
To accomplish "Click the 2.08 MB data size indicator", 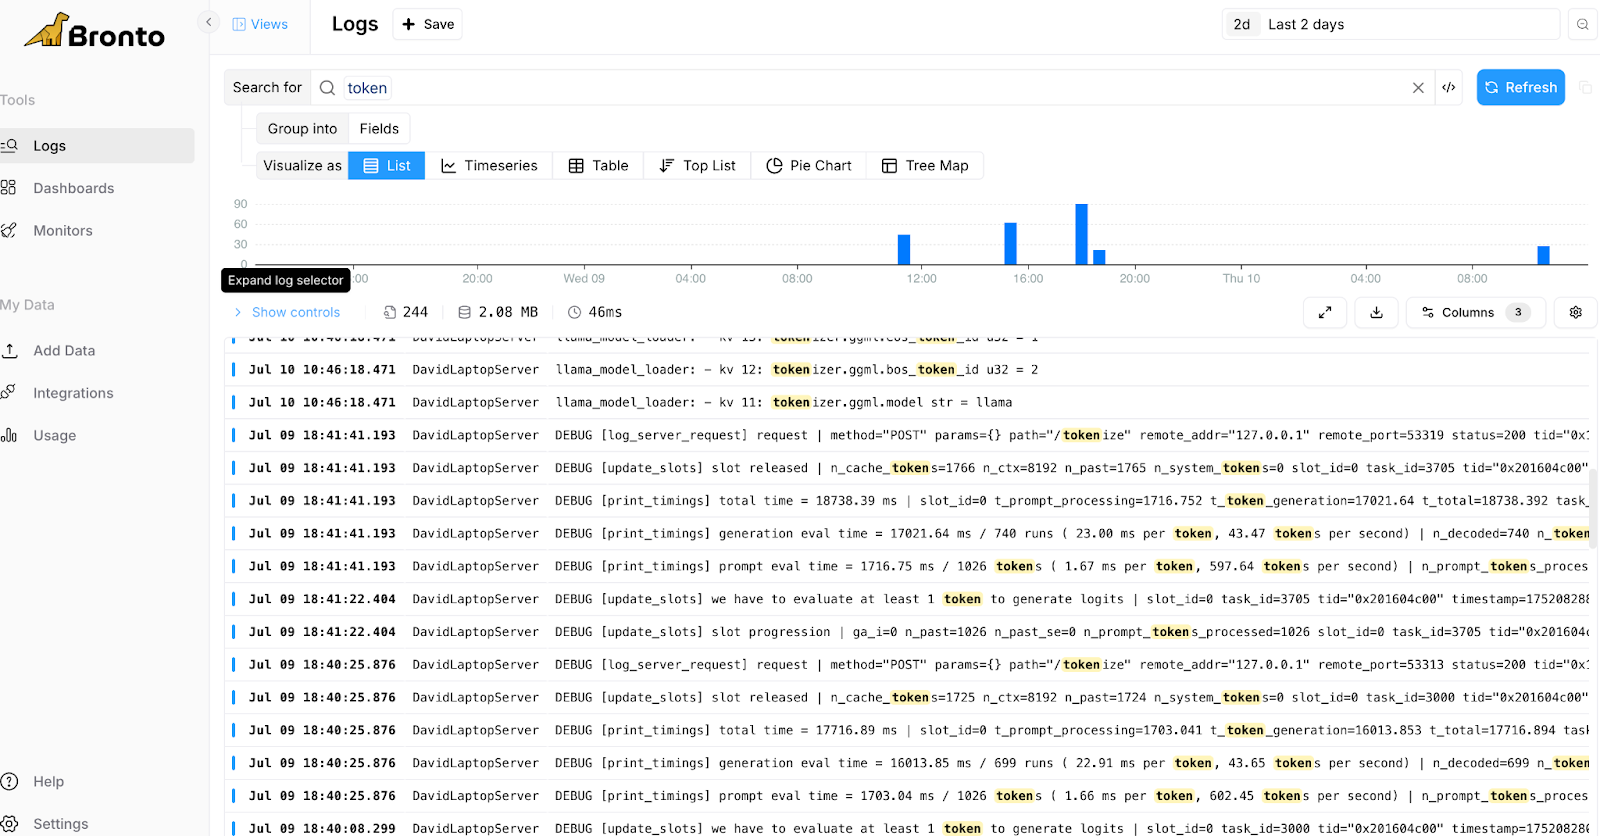I will pos(498,313).
